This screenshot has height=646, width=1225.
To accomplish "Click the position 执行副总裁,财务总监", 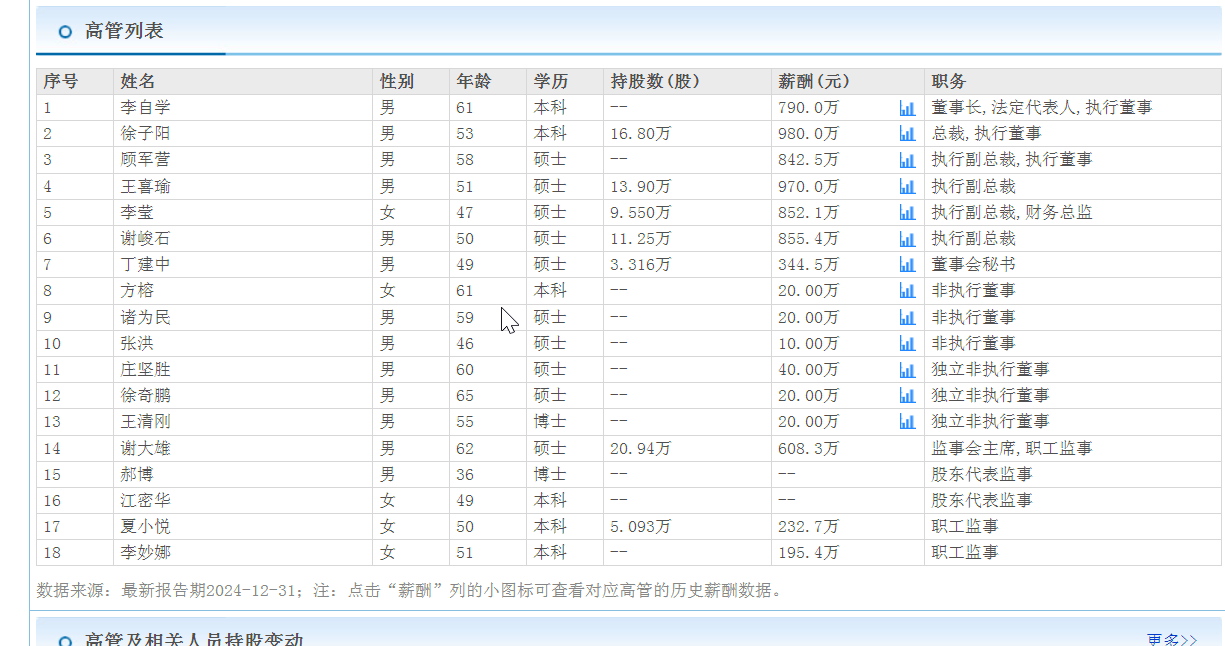I will coord(1012,213).
